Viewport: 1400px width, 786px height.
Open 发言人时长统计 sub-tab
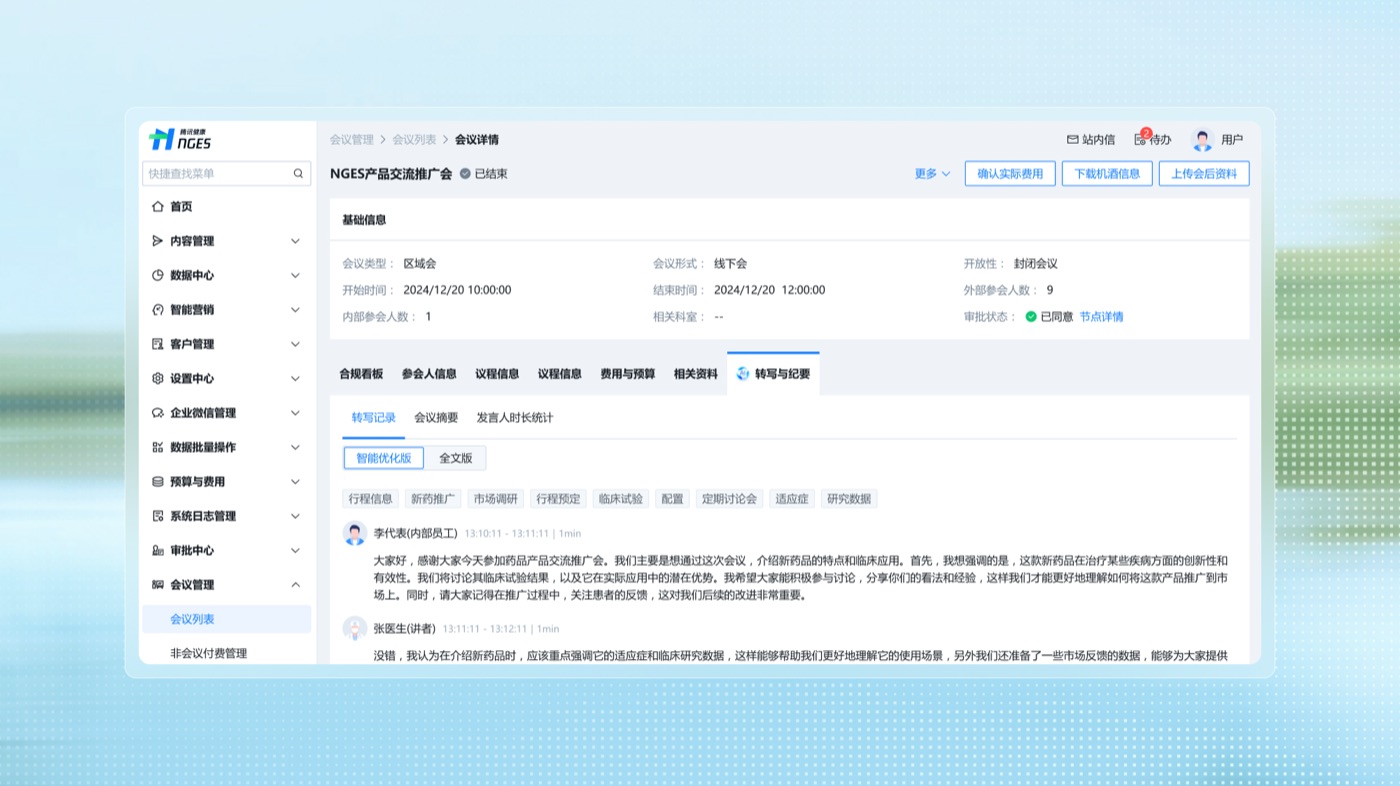point(515,418)
